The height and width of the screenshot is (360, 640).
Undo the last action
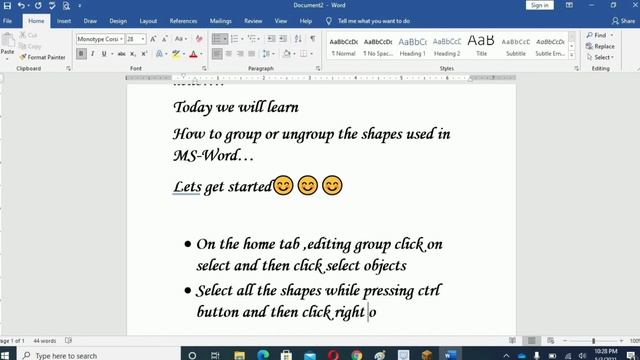21,5
